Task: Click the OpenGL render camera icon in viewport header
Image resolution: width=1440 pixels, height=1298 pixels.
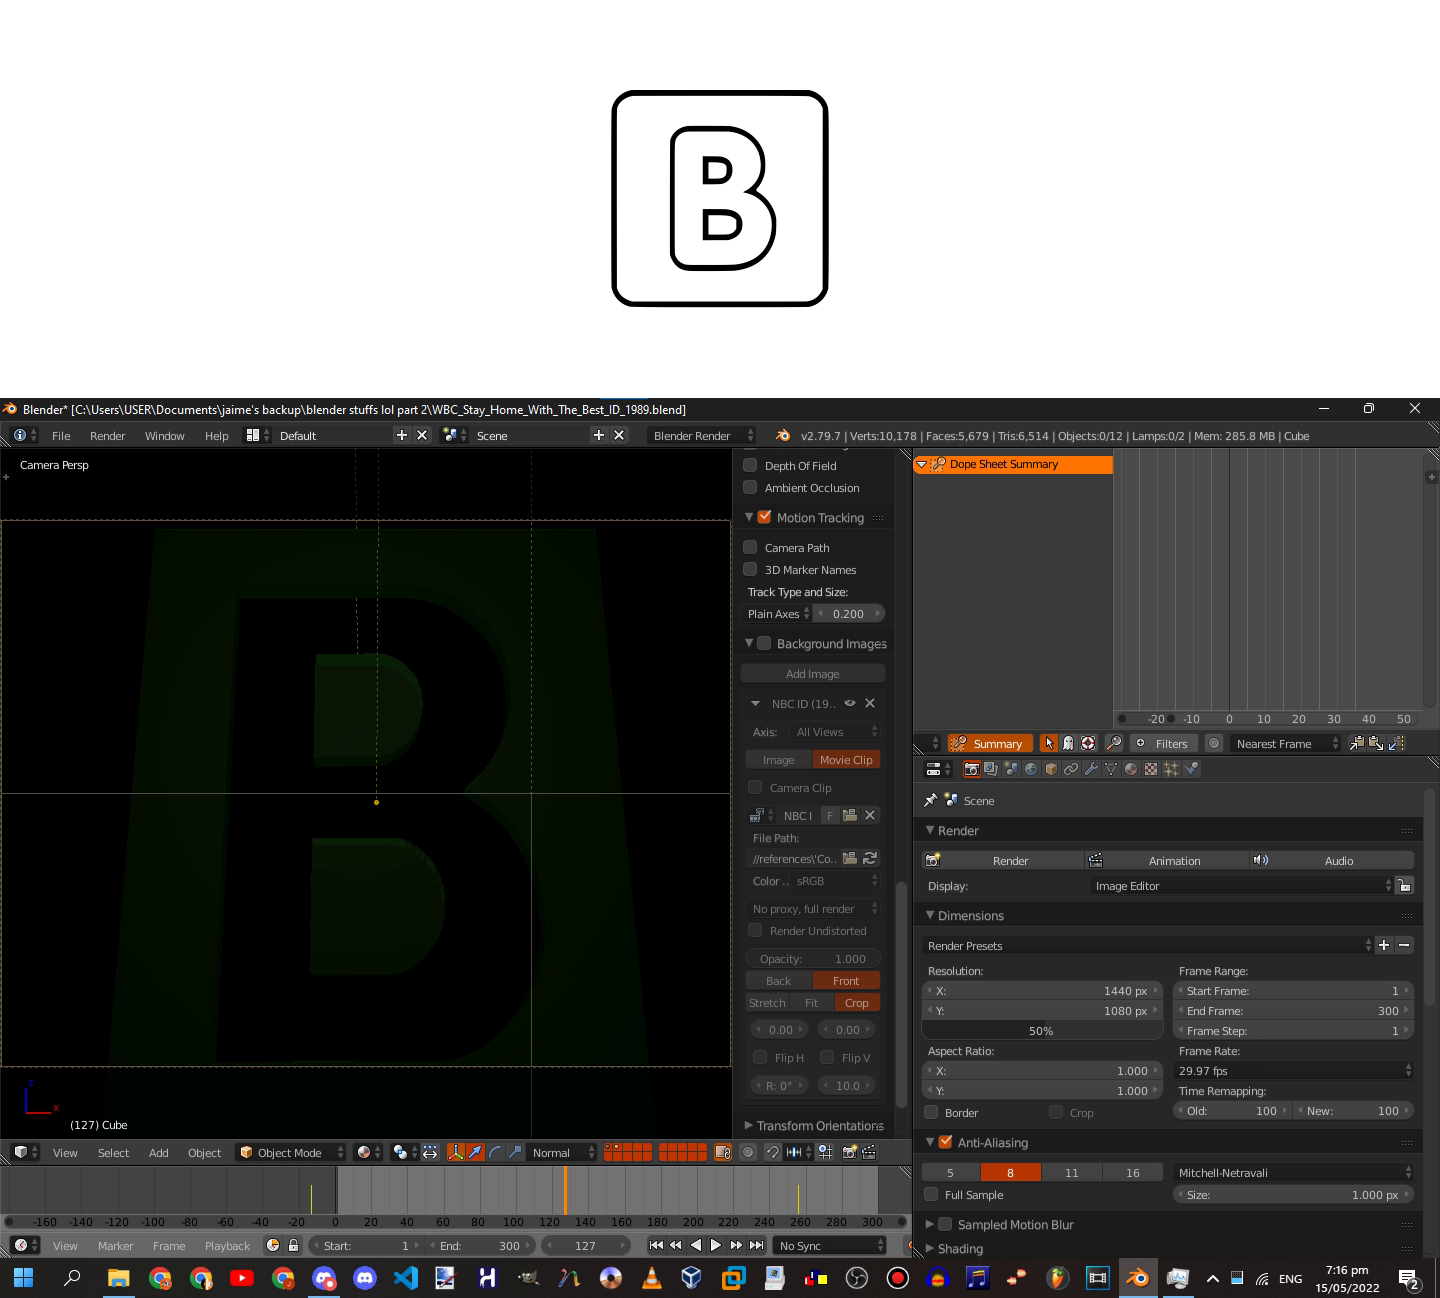Action: tap(849, 1152)
